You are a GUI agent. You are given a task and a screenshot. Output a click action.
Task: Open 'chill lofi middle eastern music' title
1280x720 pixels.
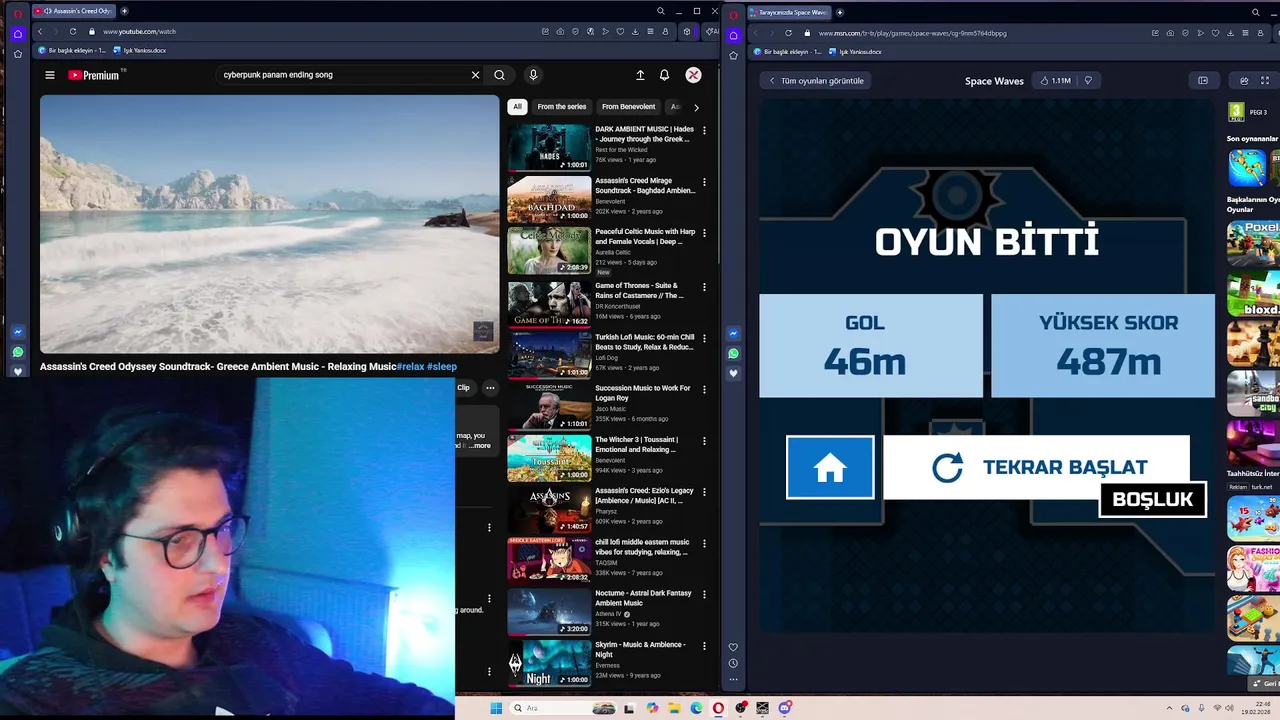[x=642, y=547]
